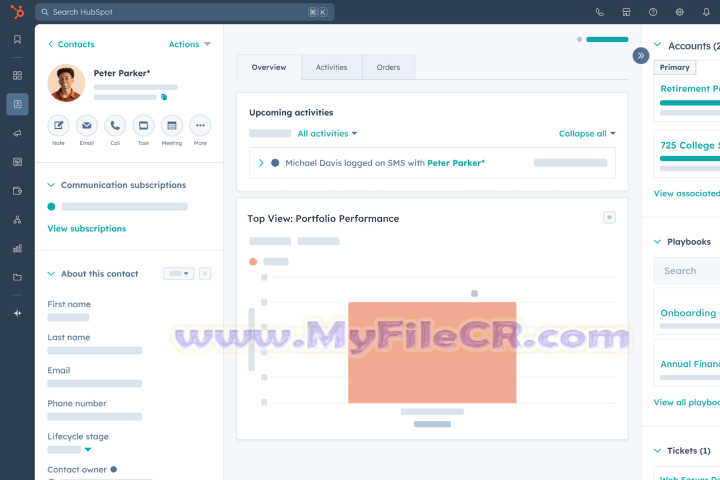Open About this contact view dropdown
Viewport: 720px width, 480px height.
click(179, 274)
